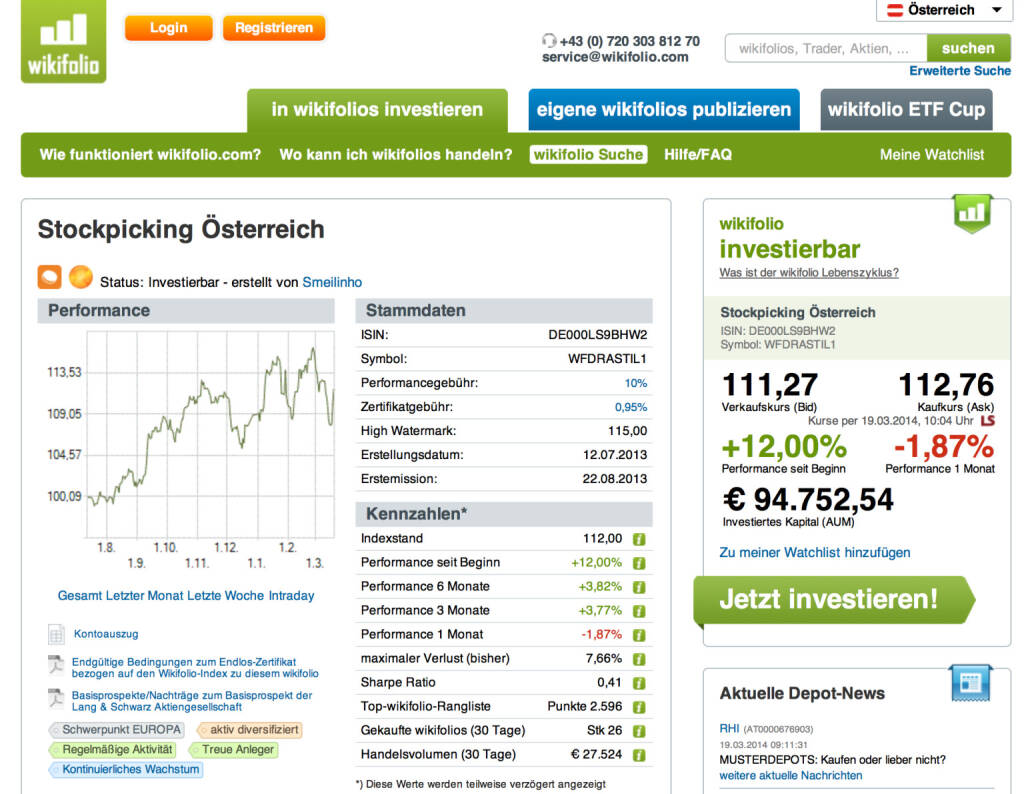Select Hilfe/FAQ in the green menu bar

[698, 155]
